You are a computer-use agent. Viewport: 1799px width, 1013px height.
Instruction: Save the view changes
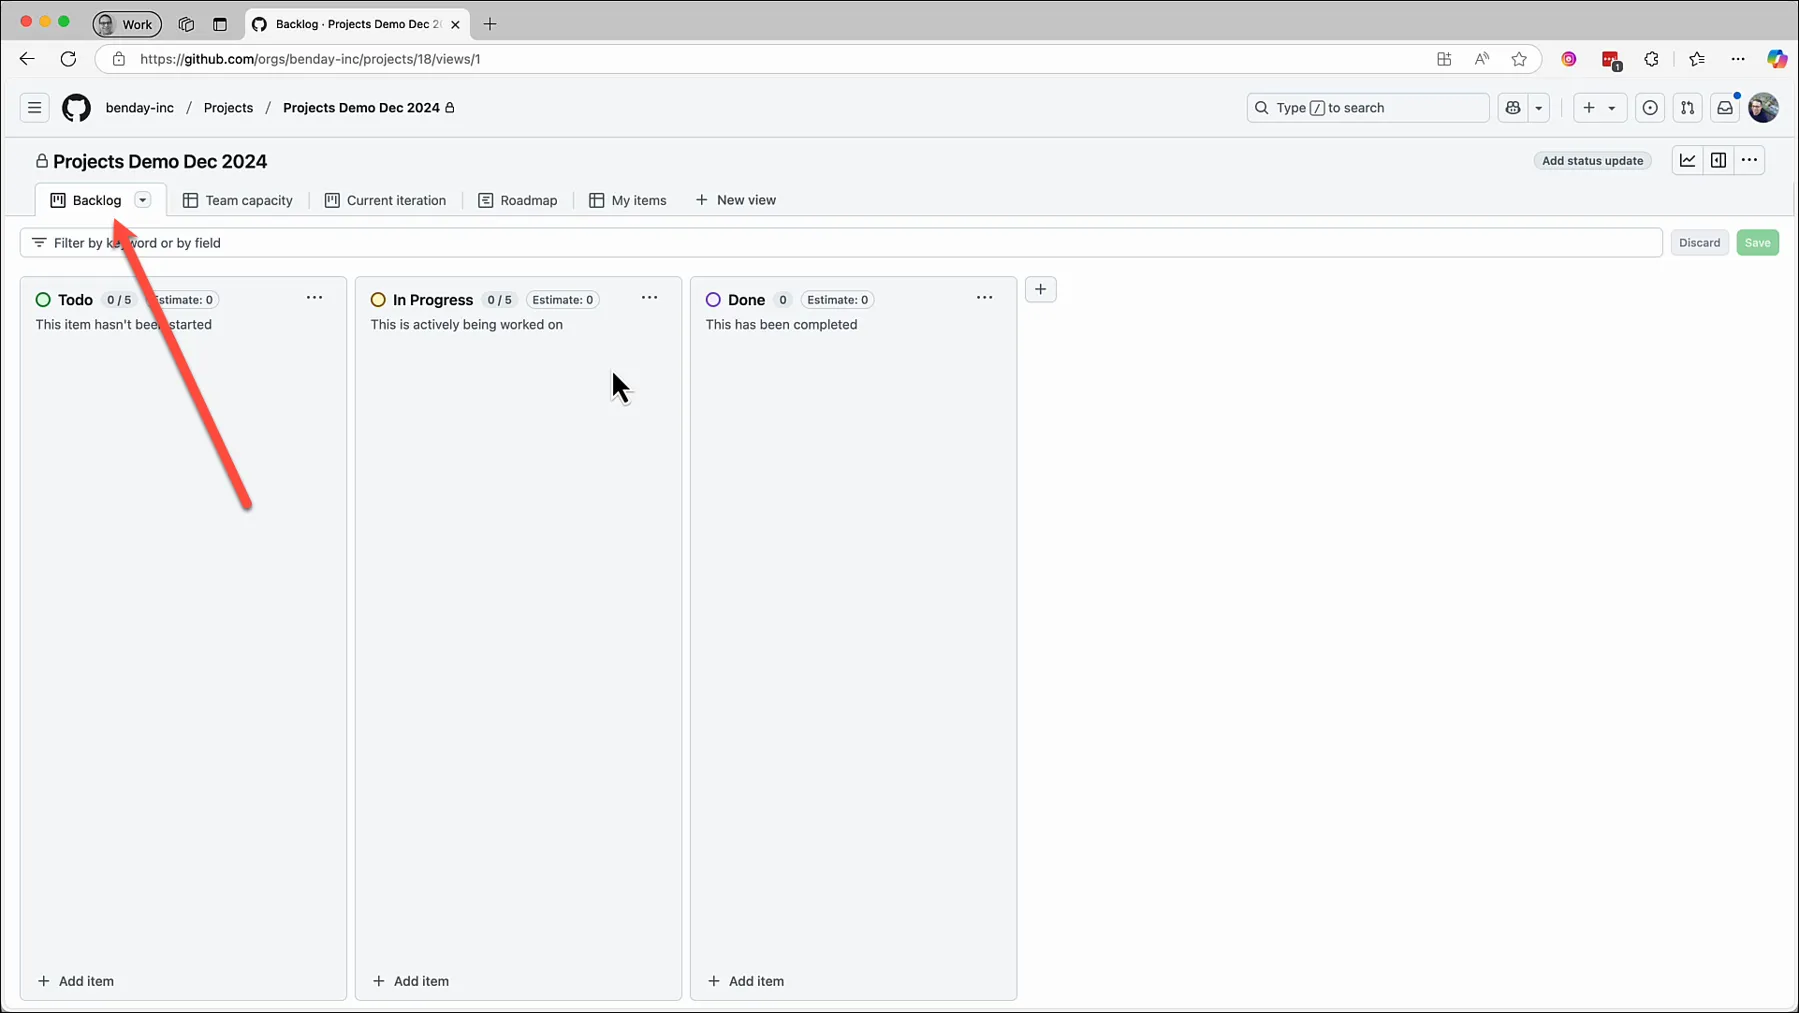(x=1757, y=243)
